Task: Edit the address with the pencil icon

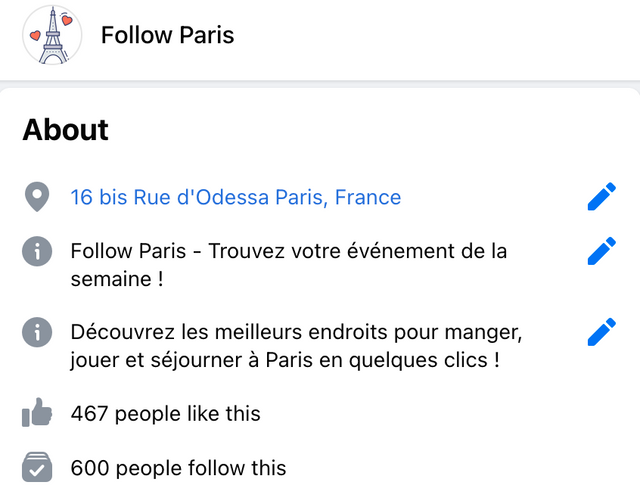Action: click(602, 197)
